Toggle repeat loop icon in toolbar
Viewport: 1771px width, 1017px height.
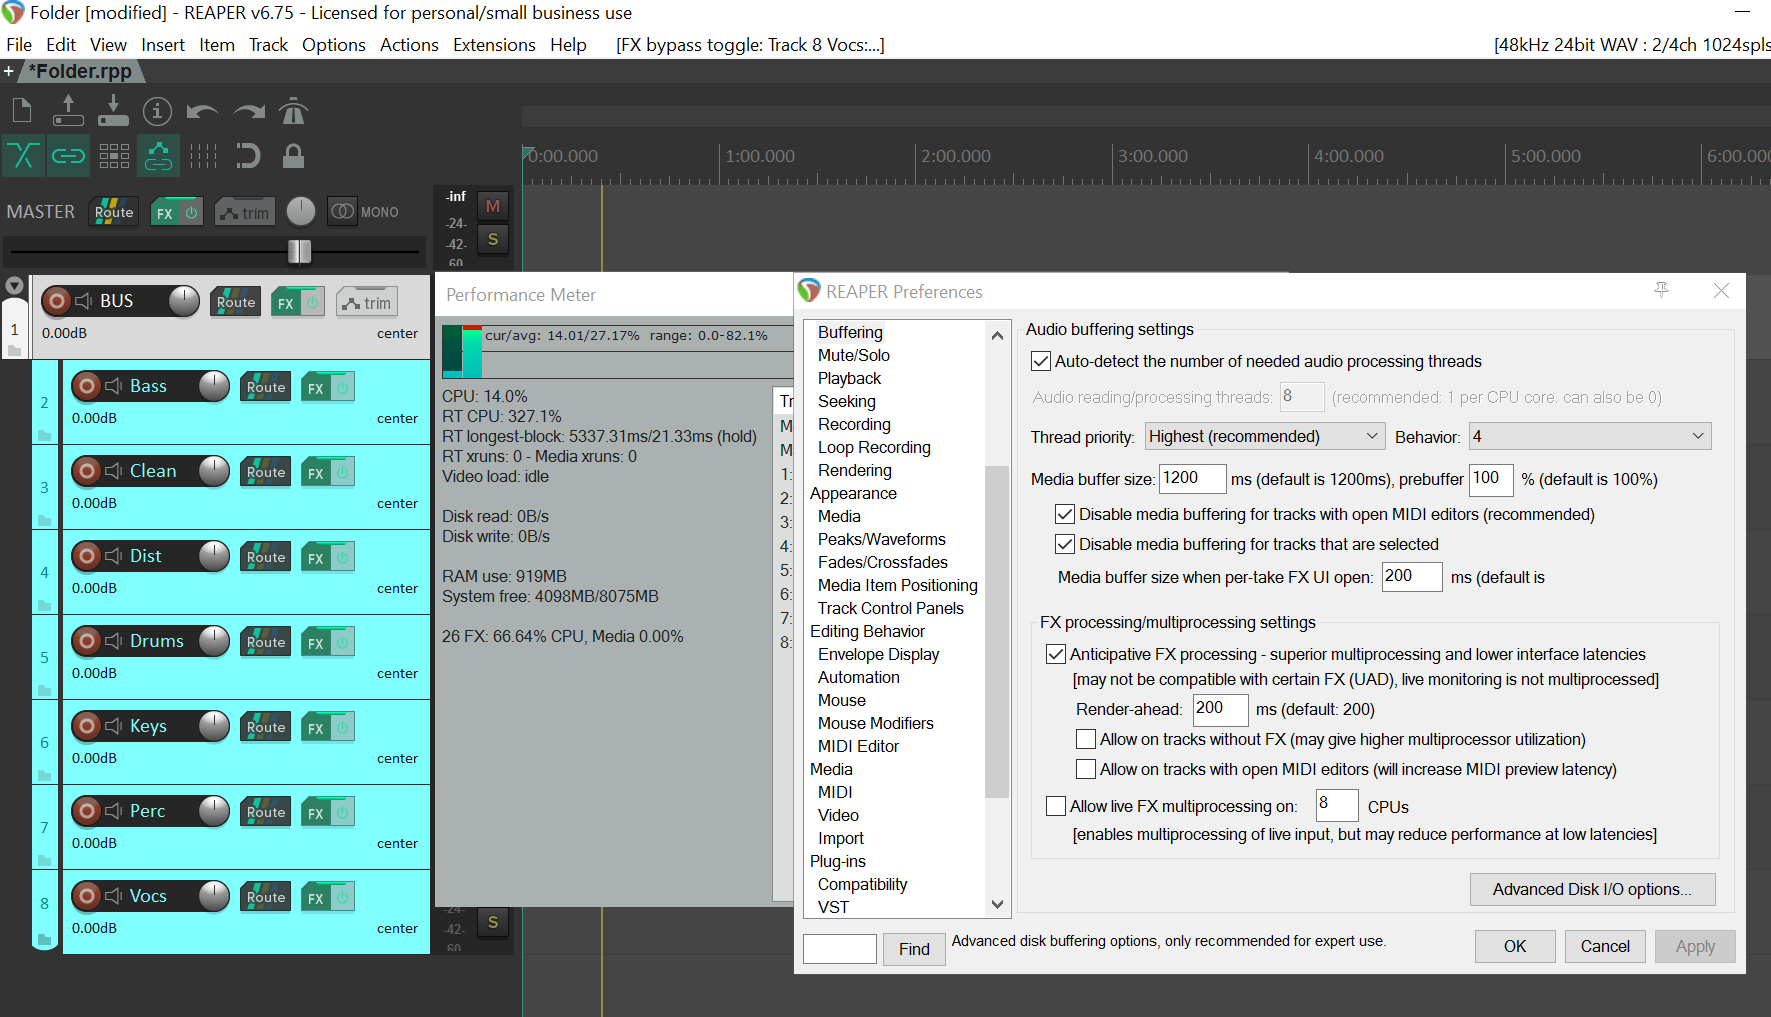(247, 156)
